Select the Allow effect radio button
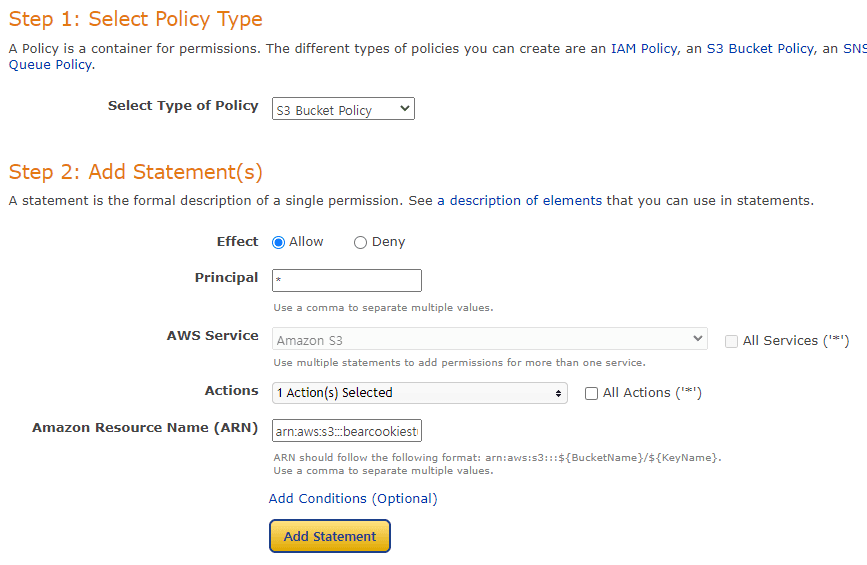The width and height of the screenshot is (867, 565). click(279, 242)
